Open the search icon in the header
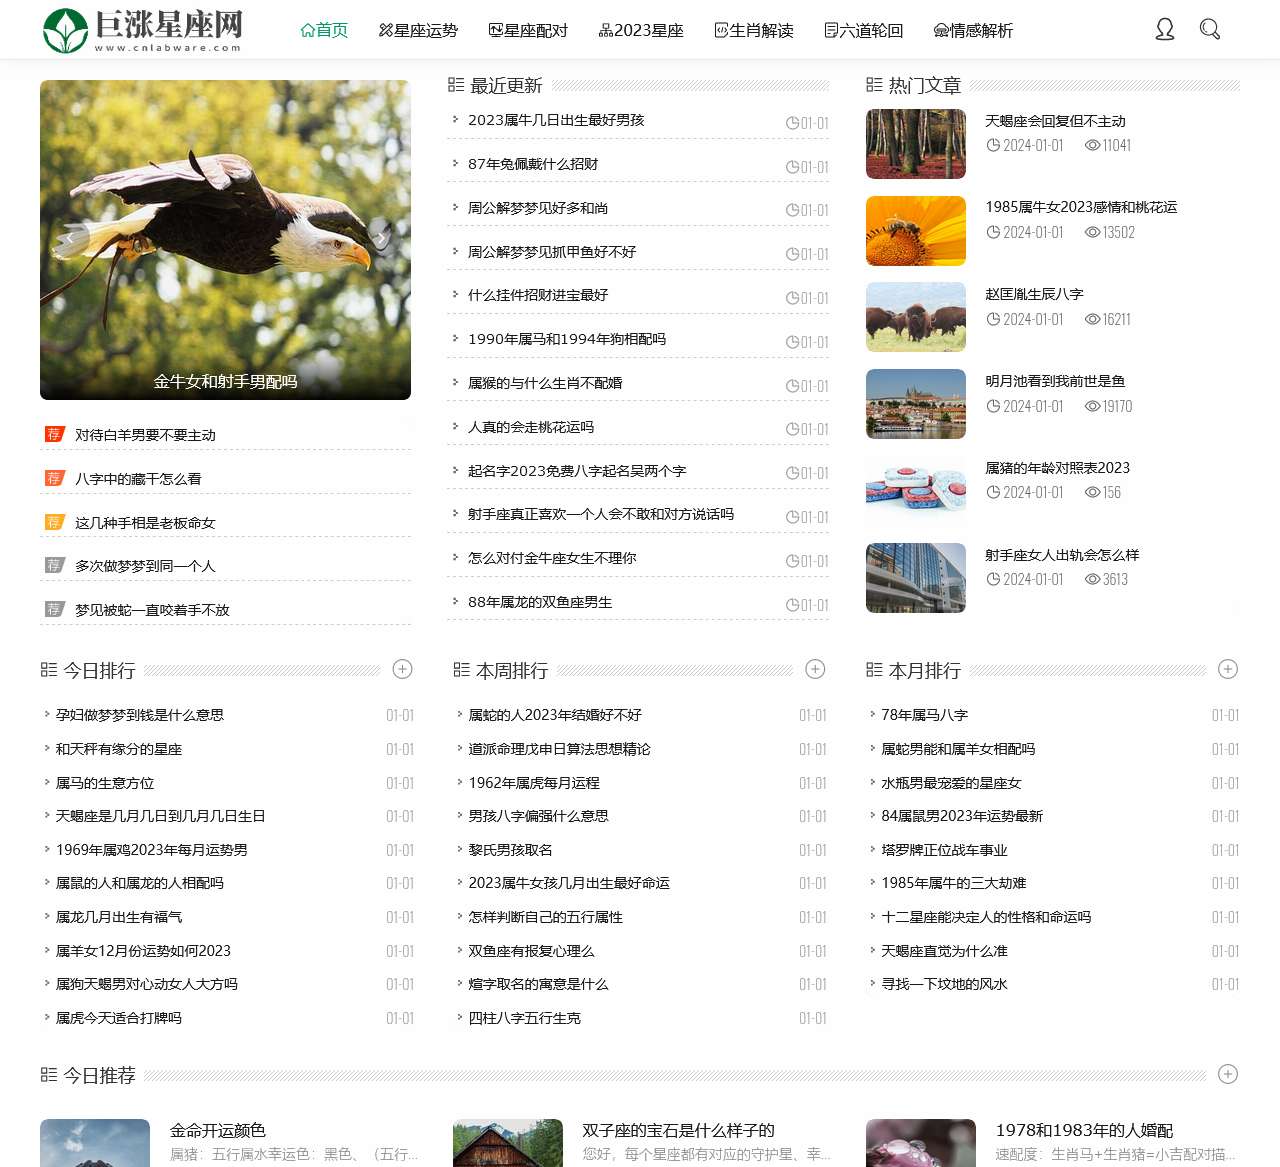 coord(1210,30)
